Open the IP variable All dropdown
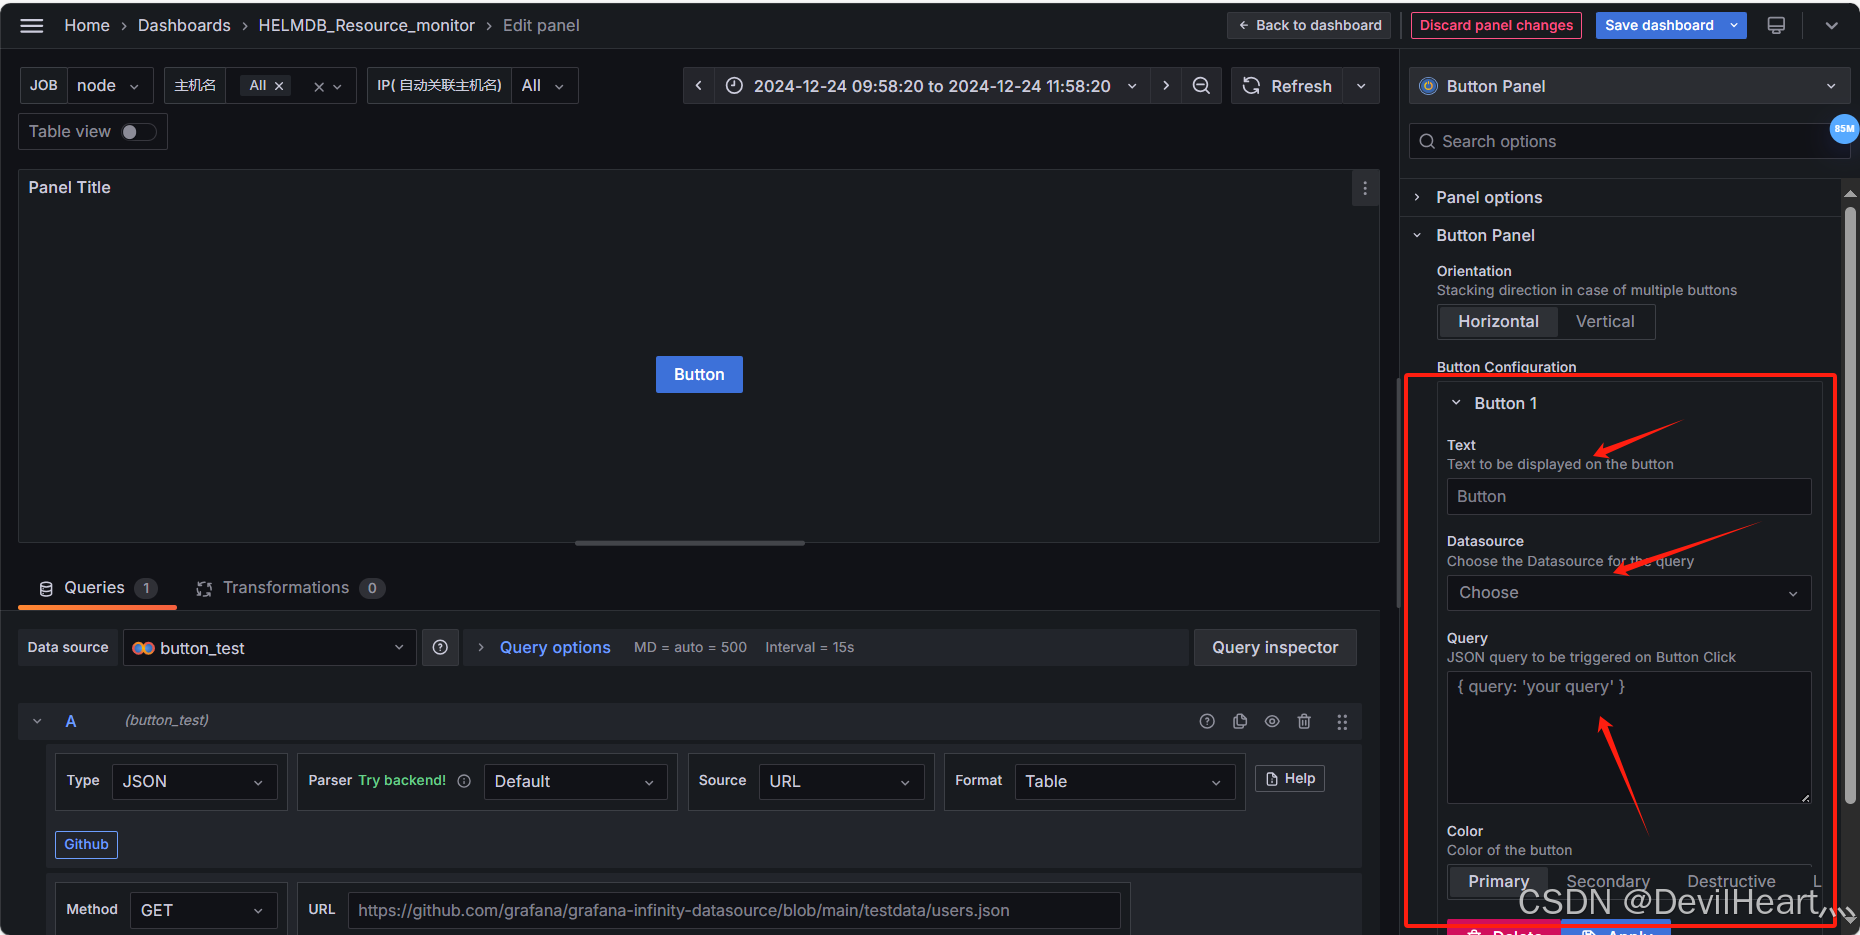The height and width of the screenshot is (935, 1860). coord(545,86)
